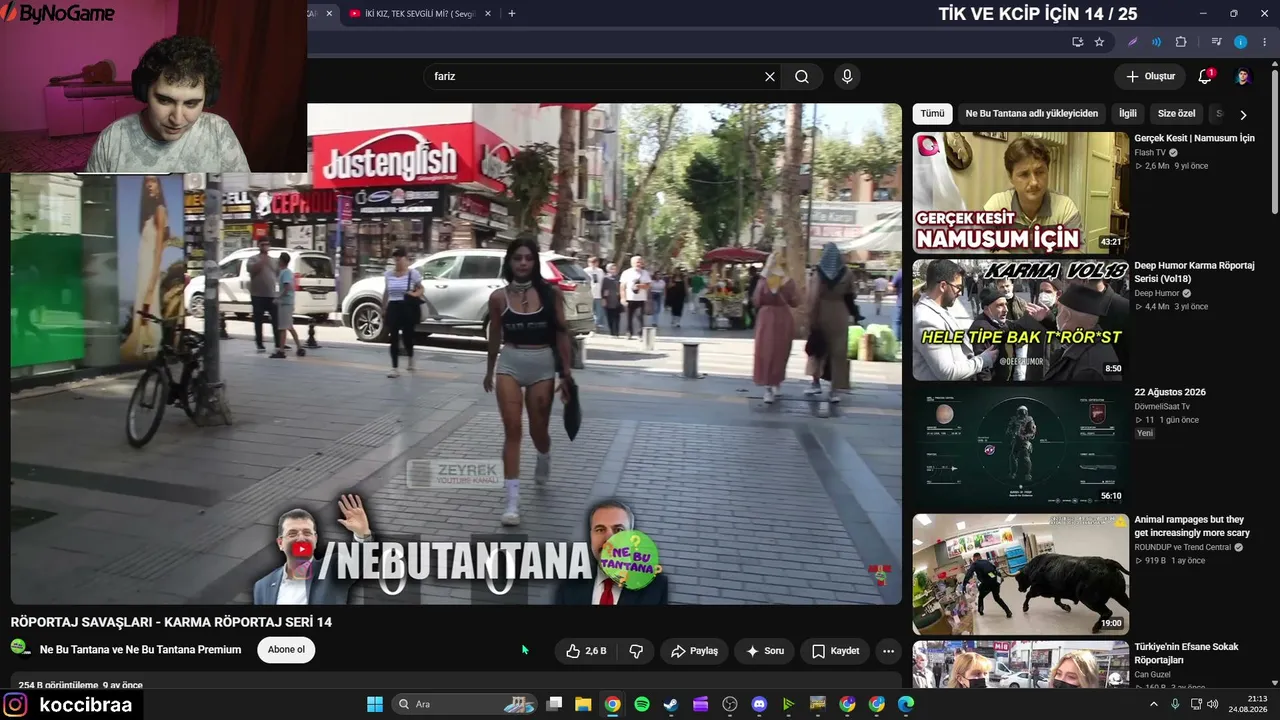Open Spotify from the taskbar
Image resolution: width=1280 pixels, height=720 pixels.
[642, 704]
